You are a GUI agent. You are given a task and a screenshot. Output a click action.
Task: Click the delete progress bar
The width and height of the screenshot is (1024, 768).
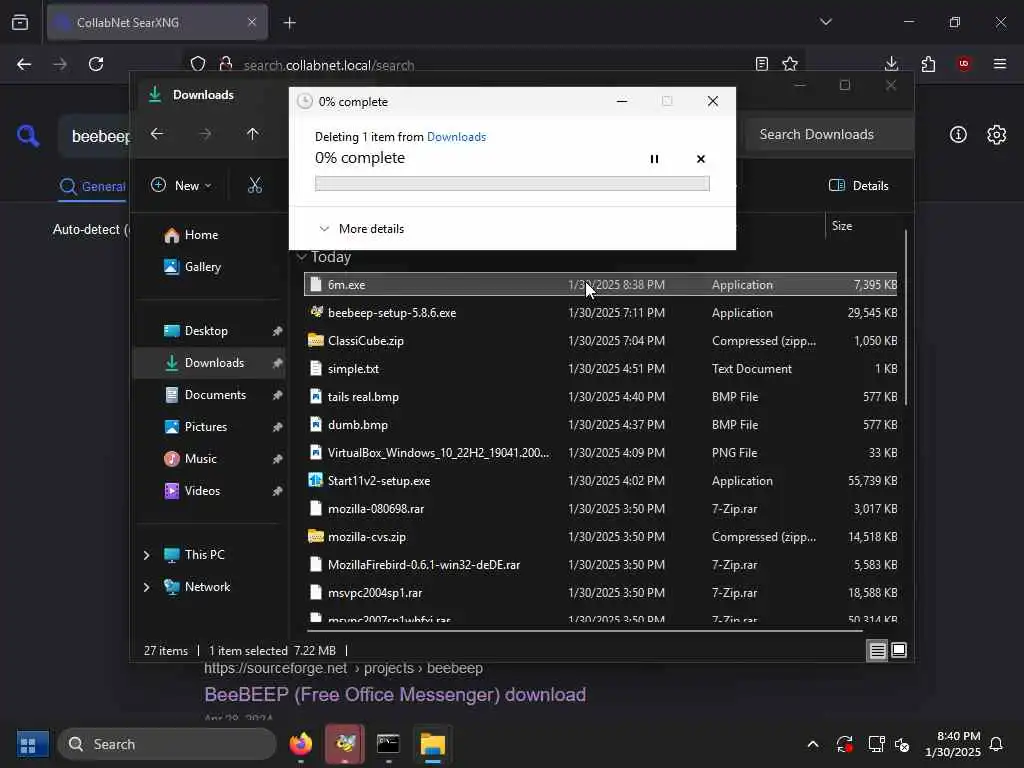tap(512, 184)
